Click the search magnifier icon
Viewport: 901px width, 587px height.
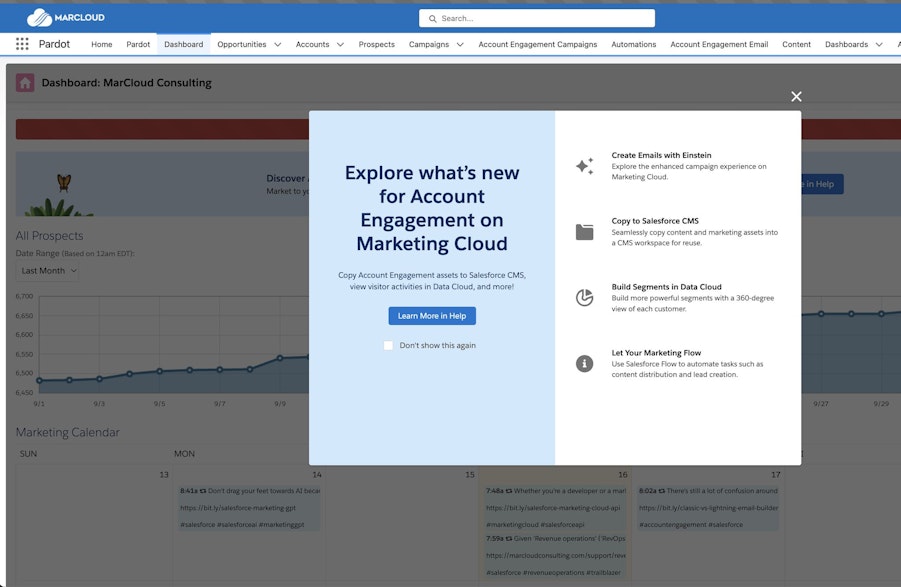click(433, 18)
